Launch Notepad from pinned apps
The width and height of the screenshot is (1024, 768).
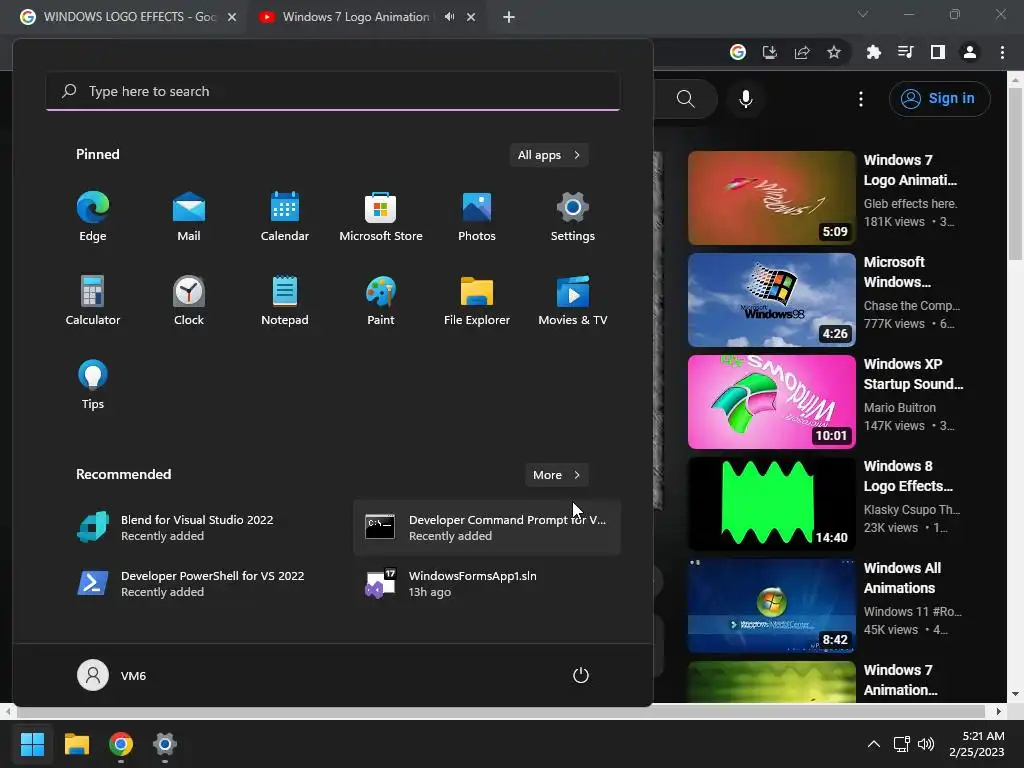(x=285, y=300)
